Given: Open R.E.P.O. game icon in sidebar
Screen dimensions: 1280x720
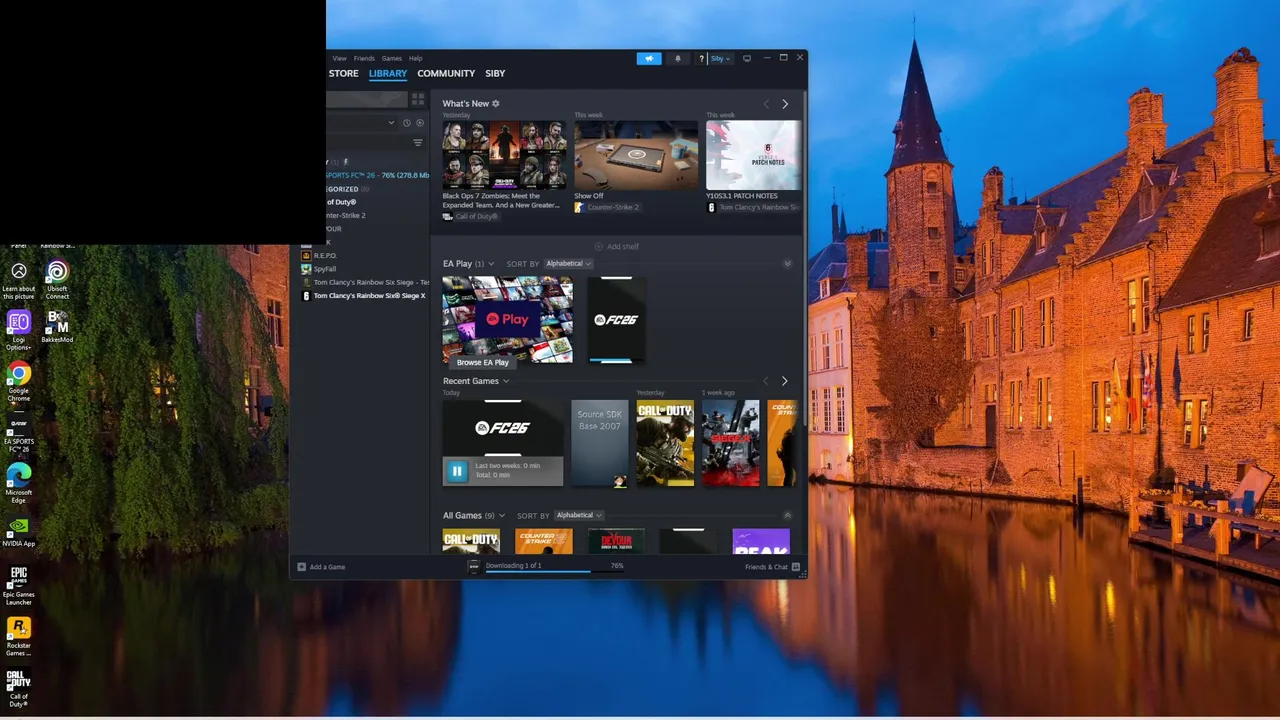Looking at the screenshot, I should point(306,256).
